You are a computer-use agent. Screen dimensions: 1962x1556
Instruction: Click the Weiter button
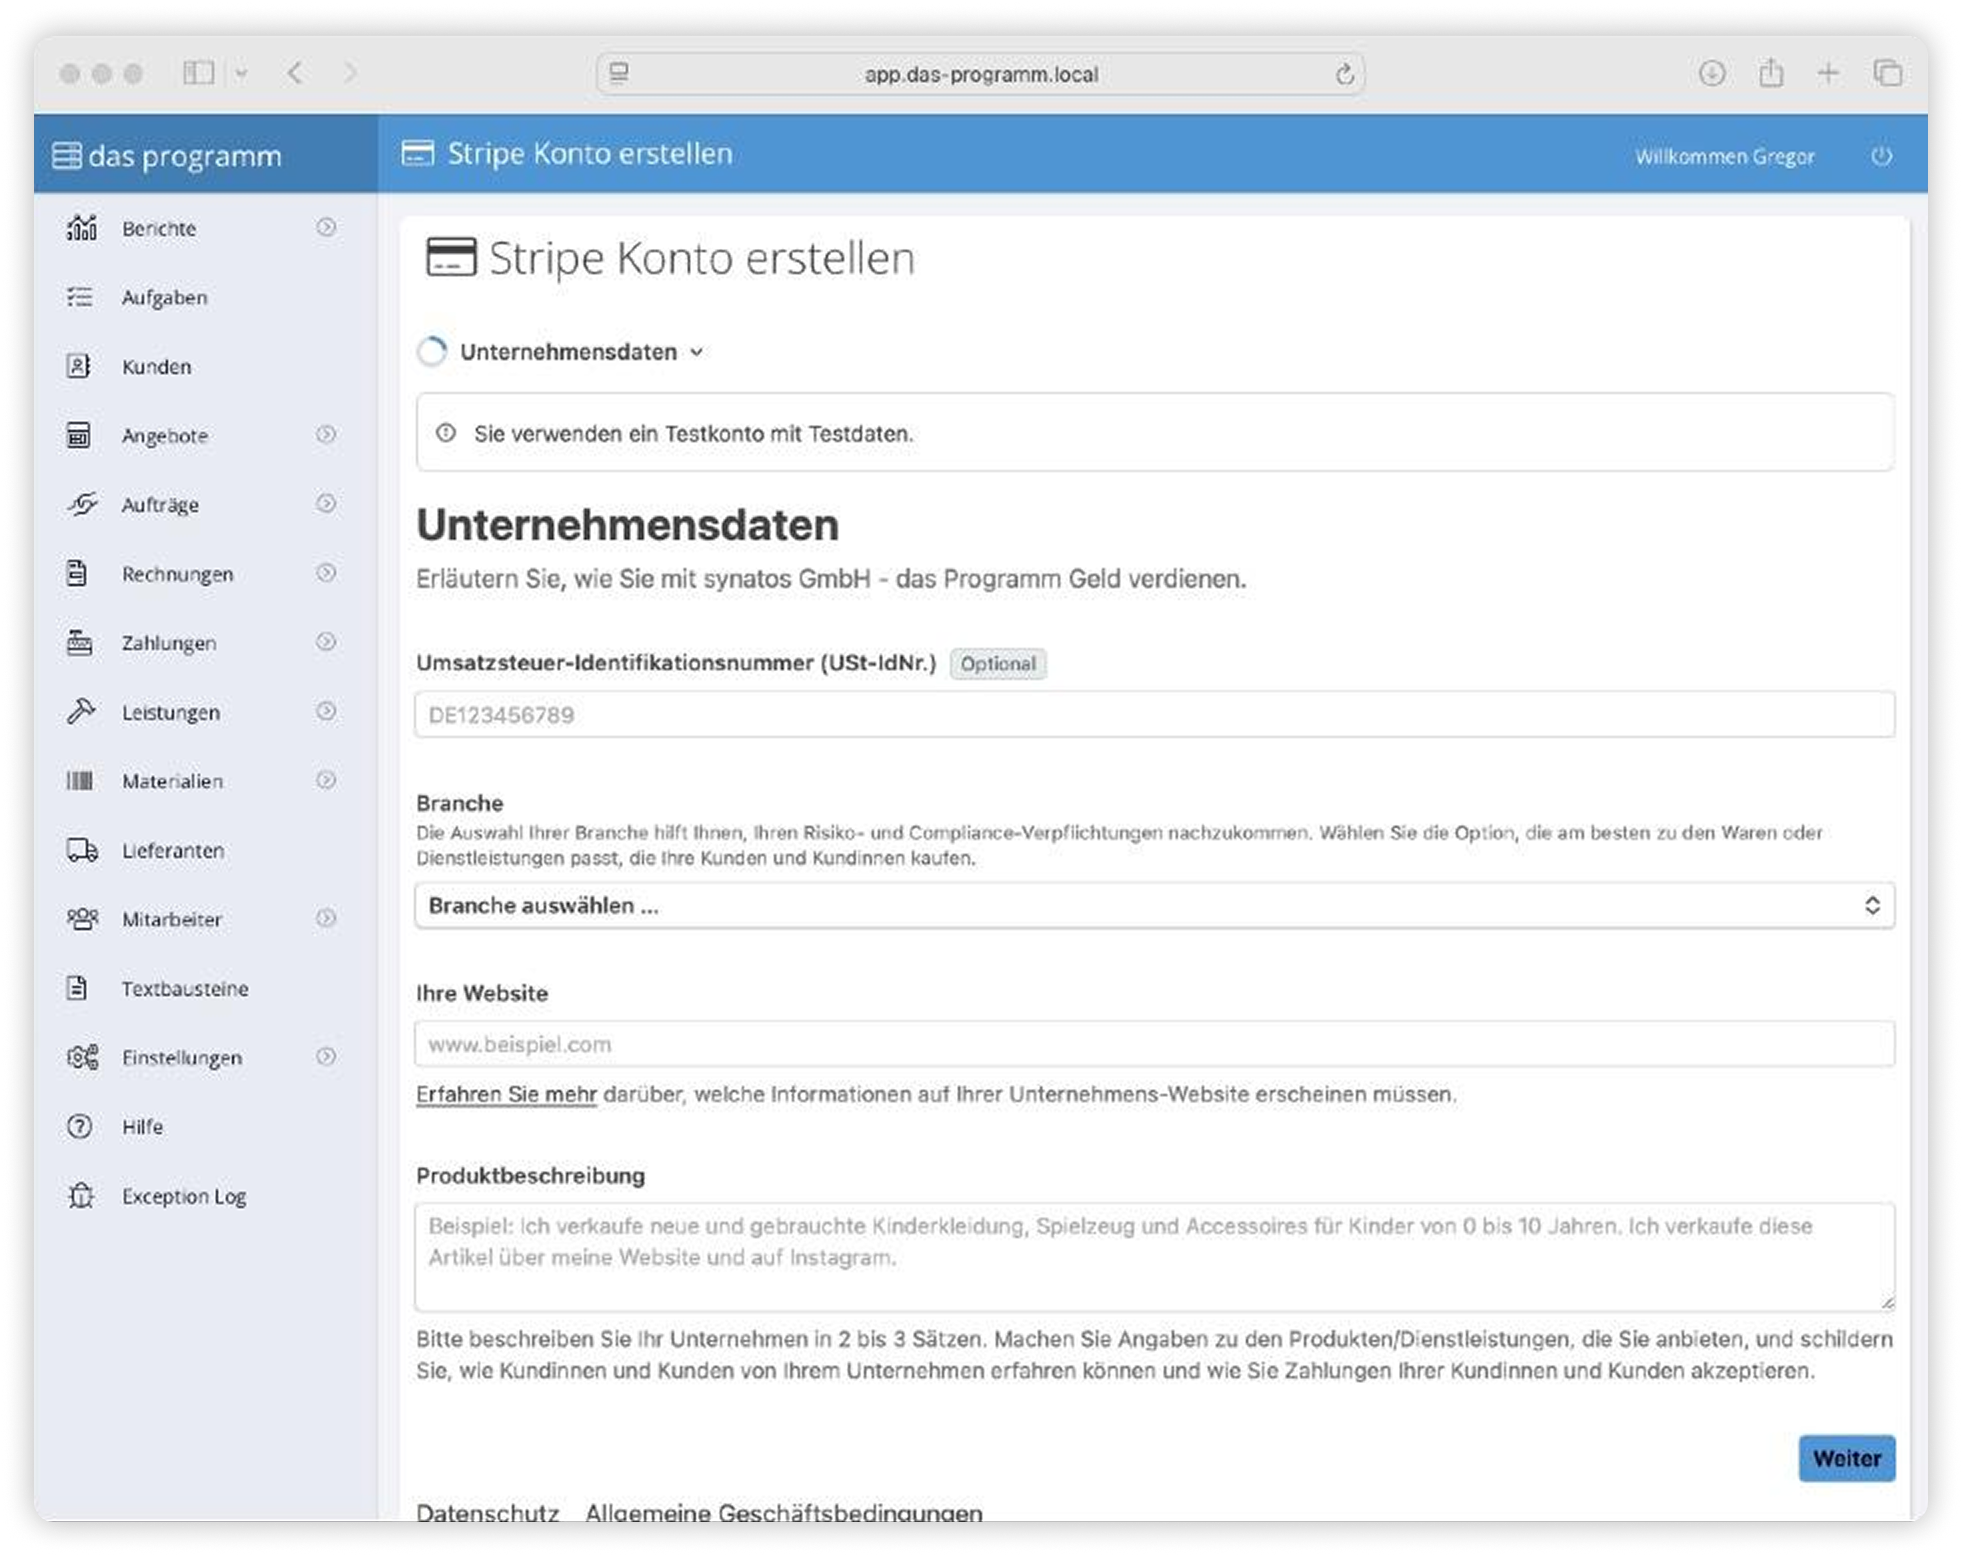[1845, 1458]
